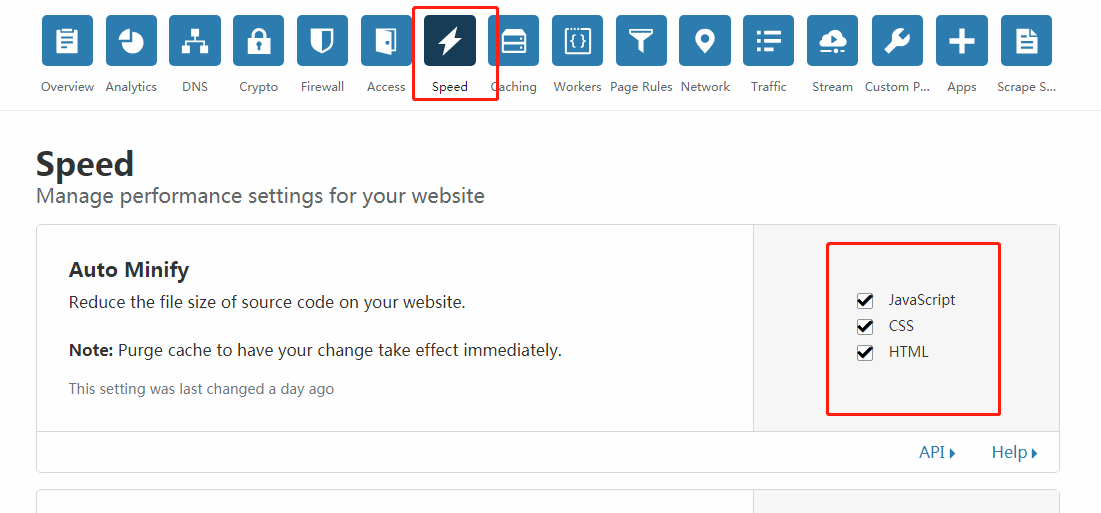Open the Firewall shield icon

tap(322, 41)
